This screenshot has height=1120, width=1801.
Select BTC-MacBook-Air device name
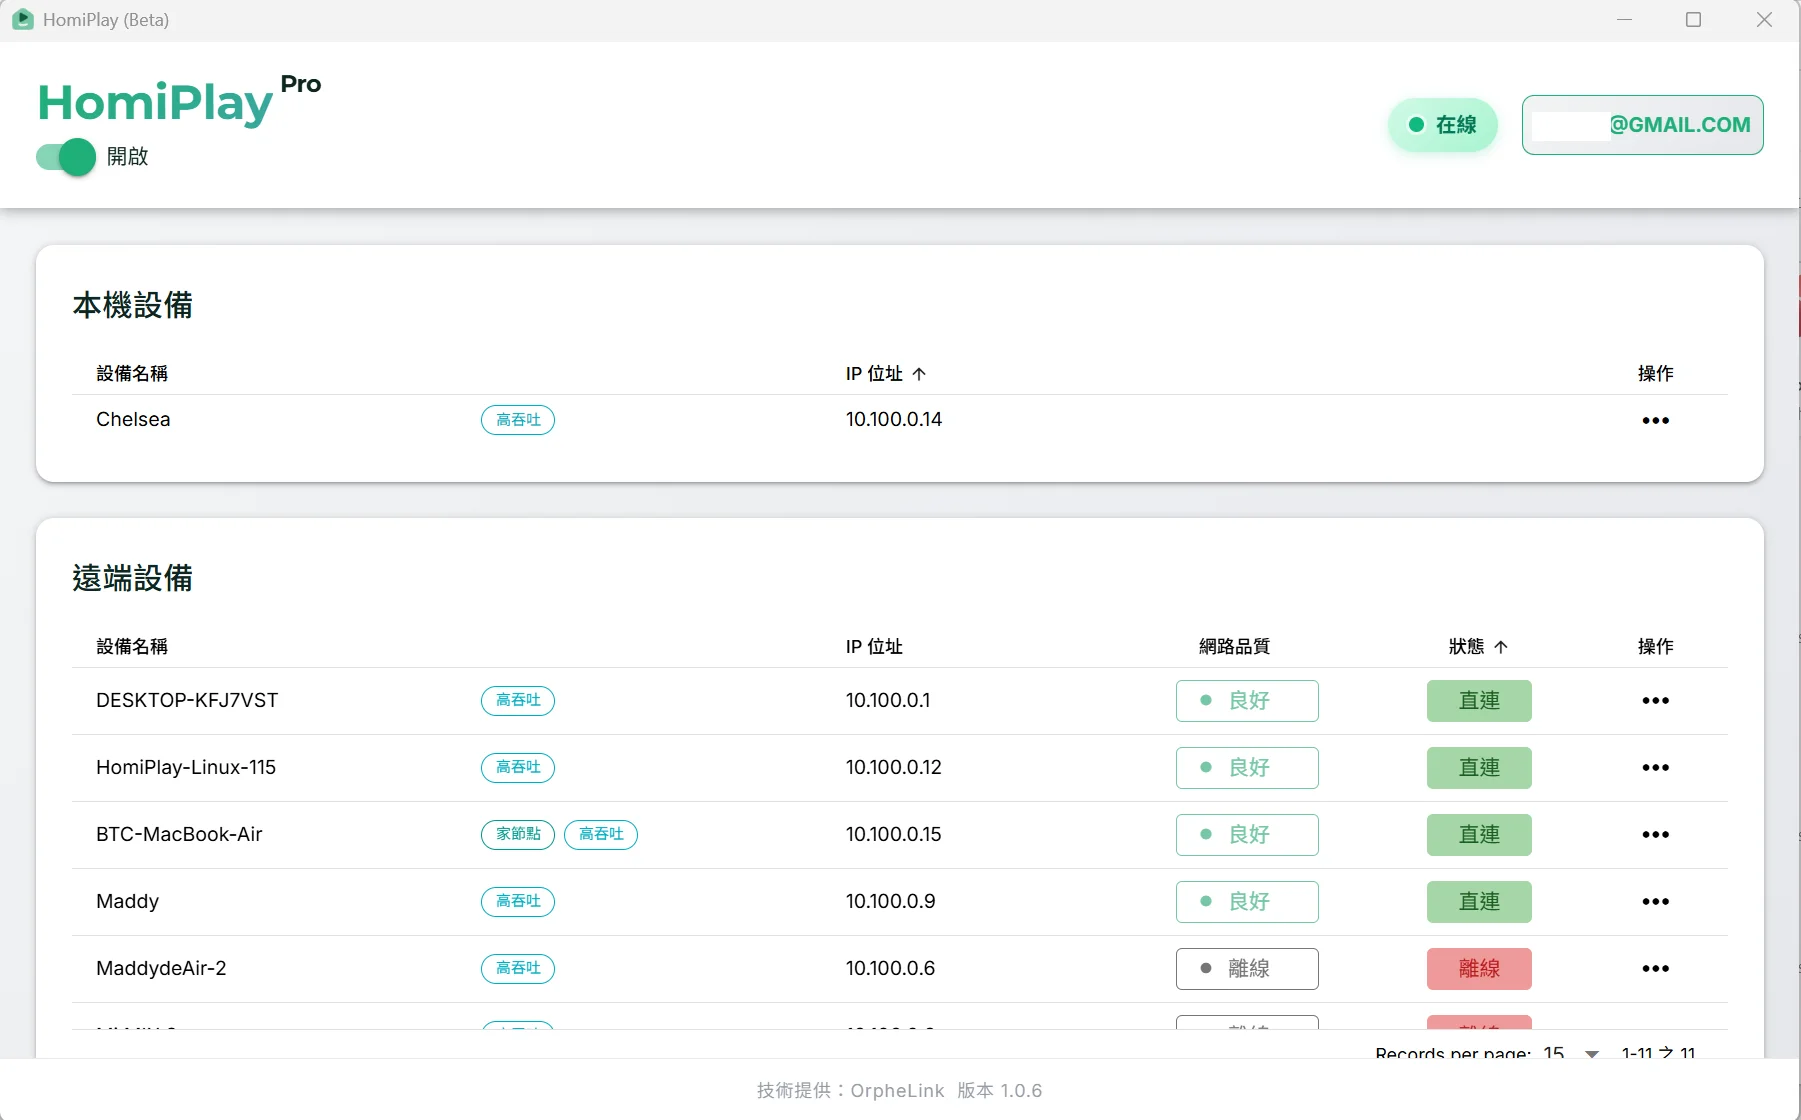pyautogui.click(x=179, y=835)
